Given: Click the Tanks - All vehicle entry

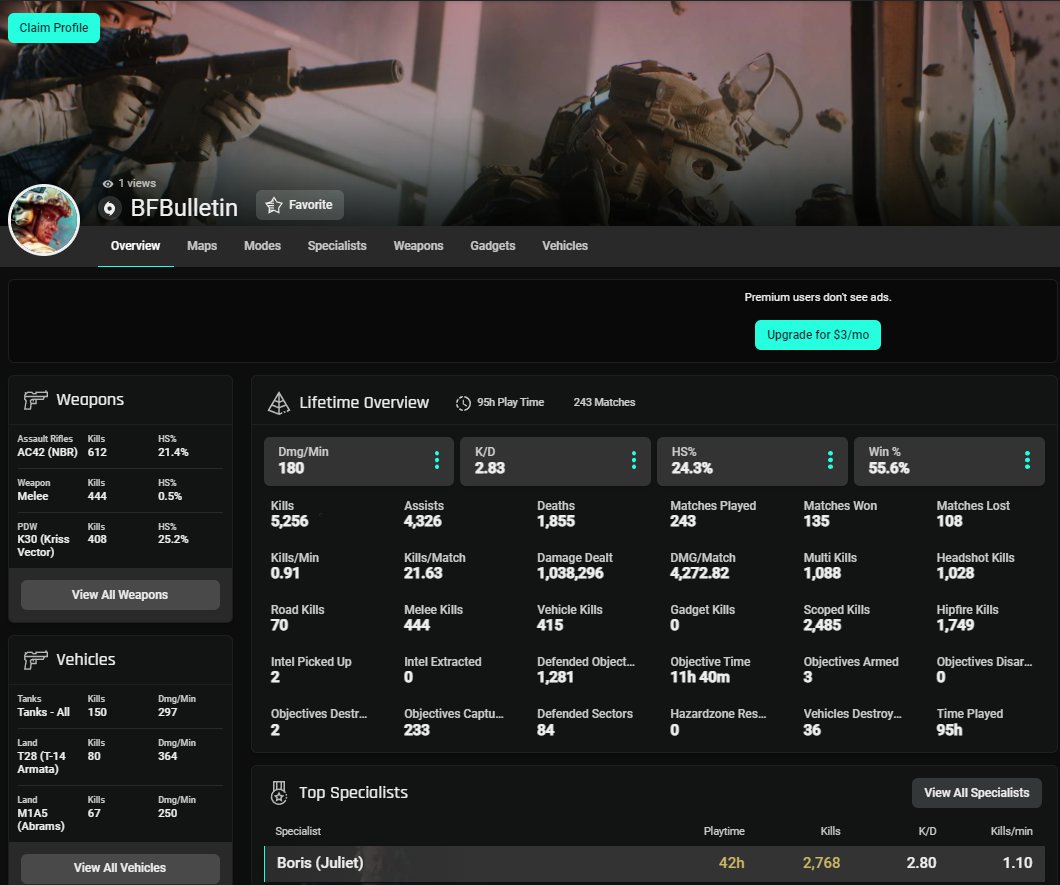Looking at the screenshot, I should [120, 706].
